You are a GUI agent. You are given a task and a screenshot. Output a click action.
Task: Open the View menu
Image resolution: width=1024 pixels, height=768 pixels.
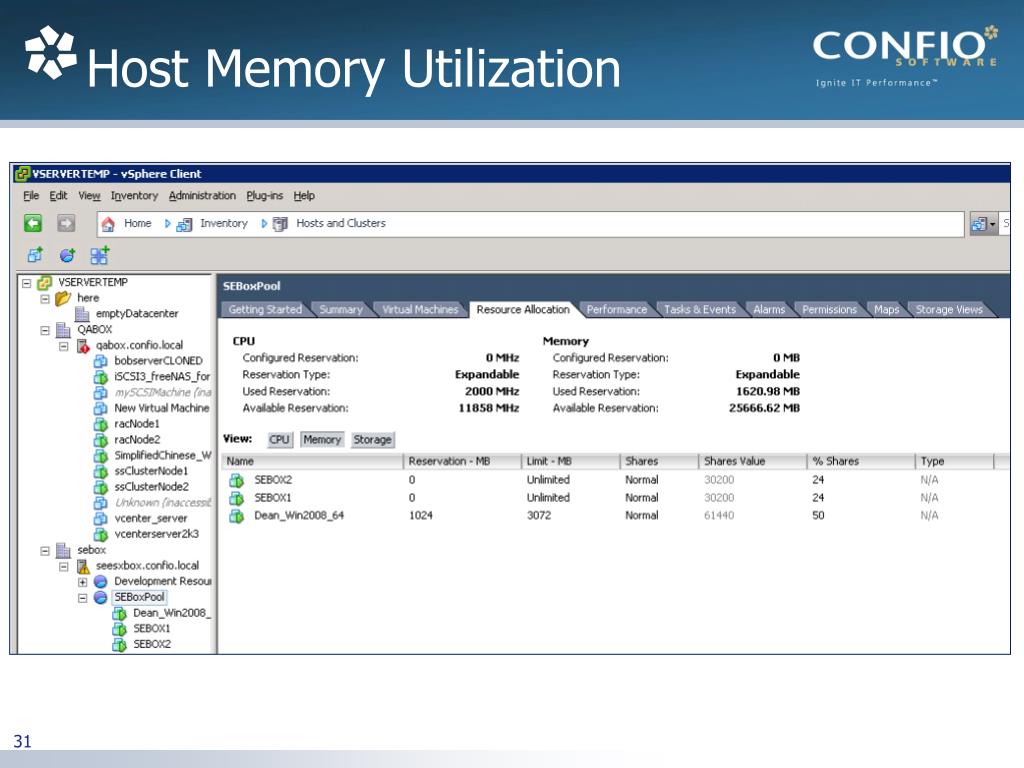[89, 196]
